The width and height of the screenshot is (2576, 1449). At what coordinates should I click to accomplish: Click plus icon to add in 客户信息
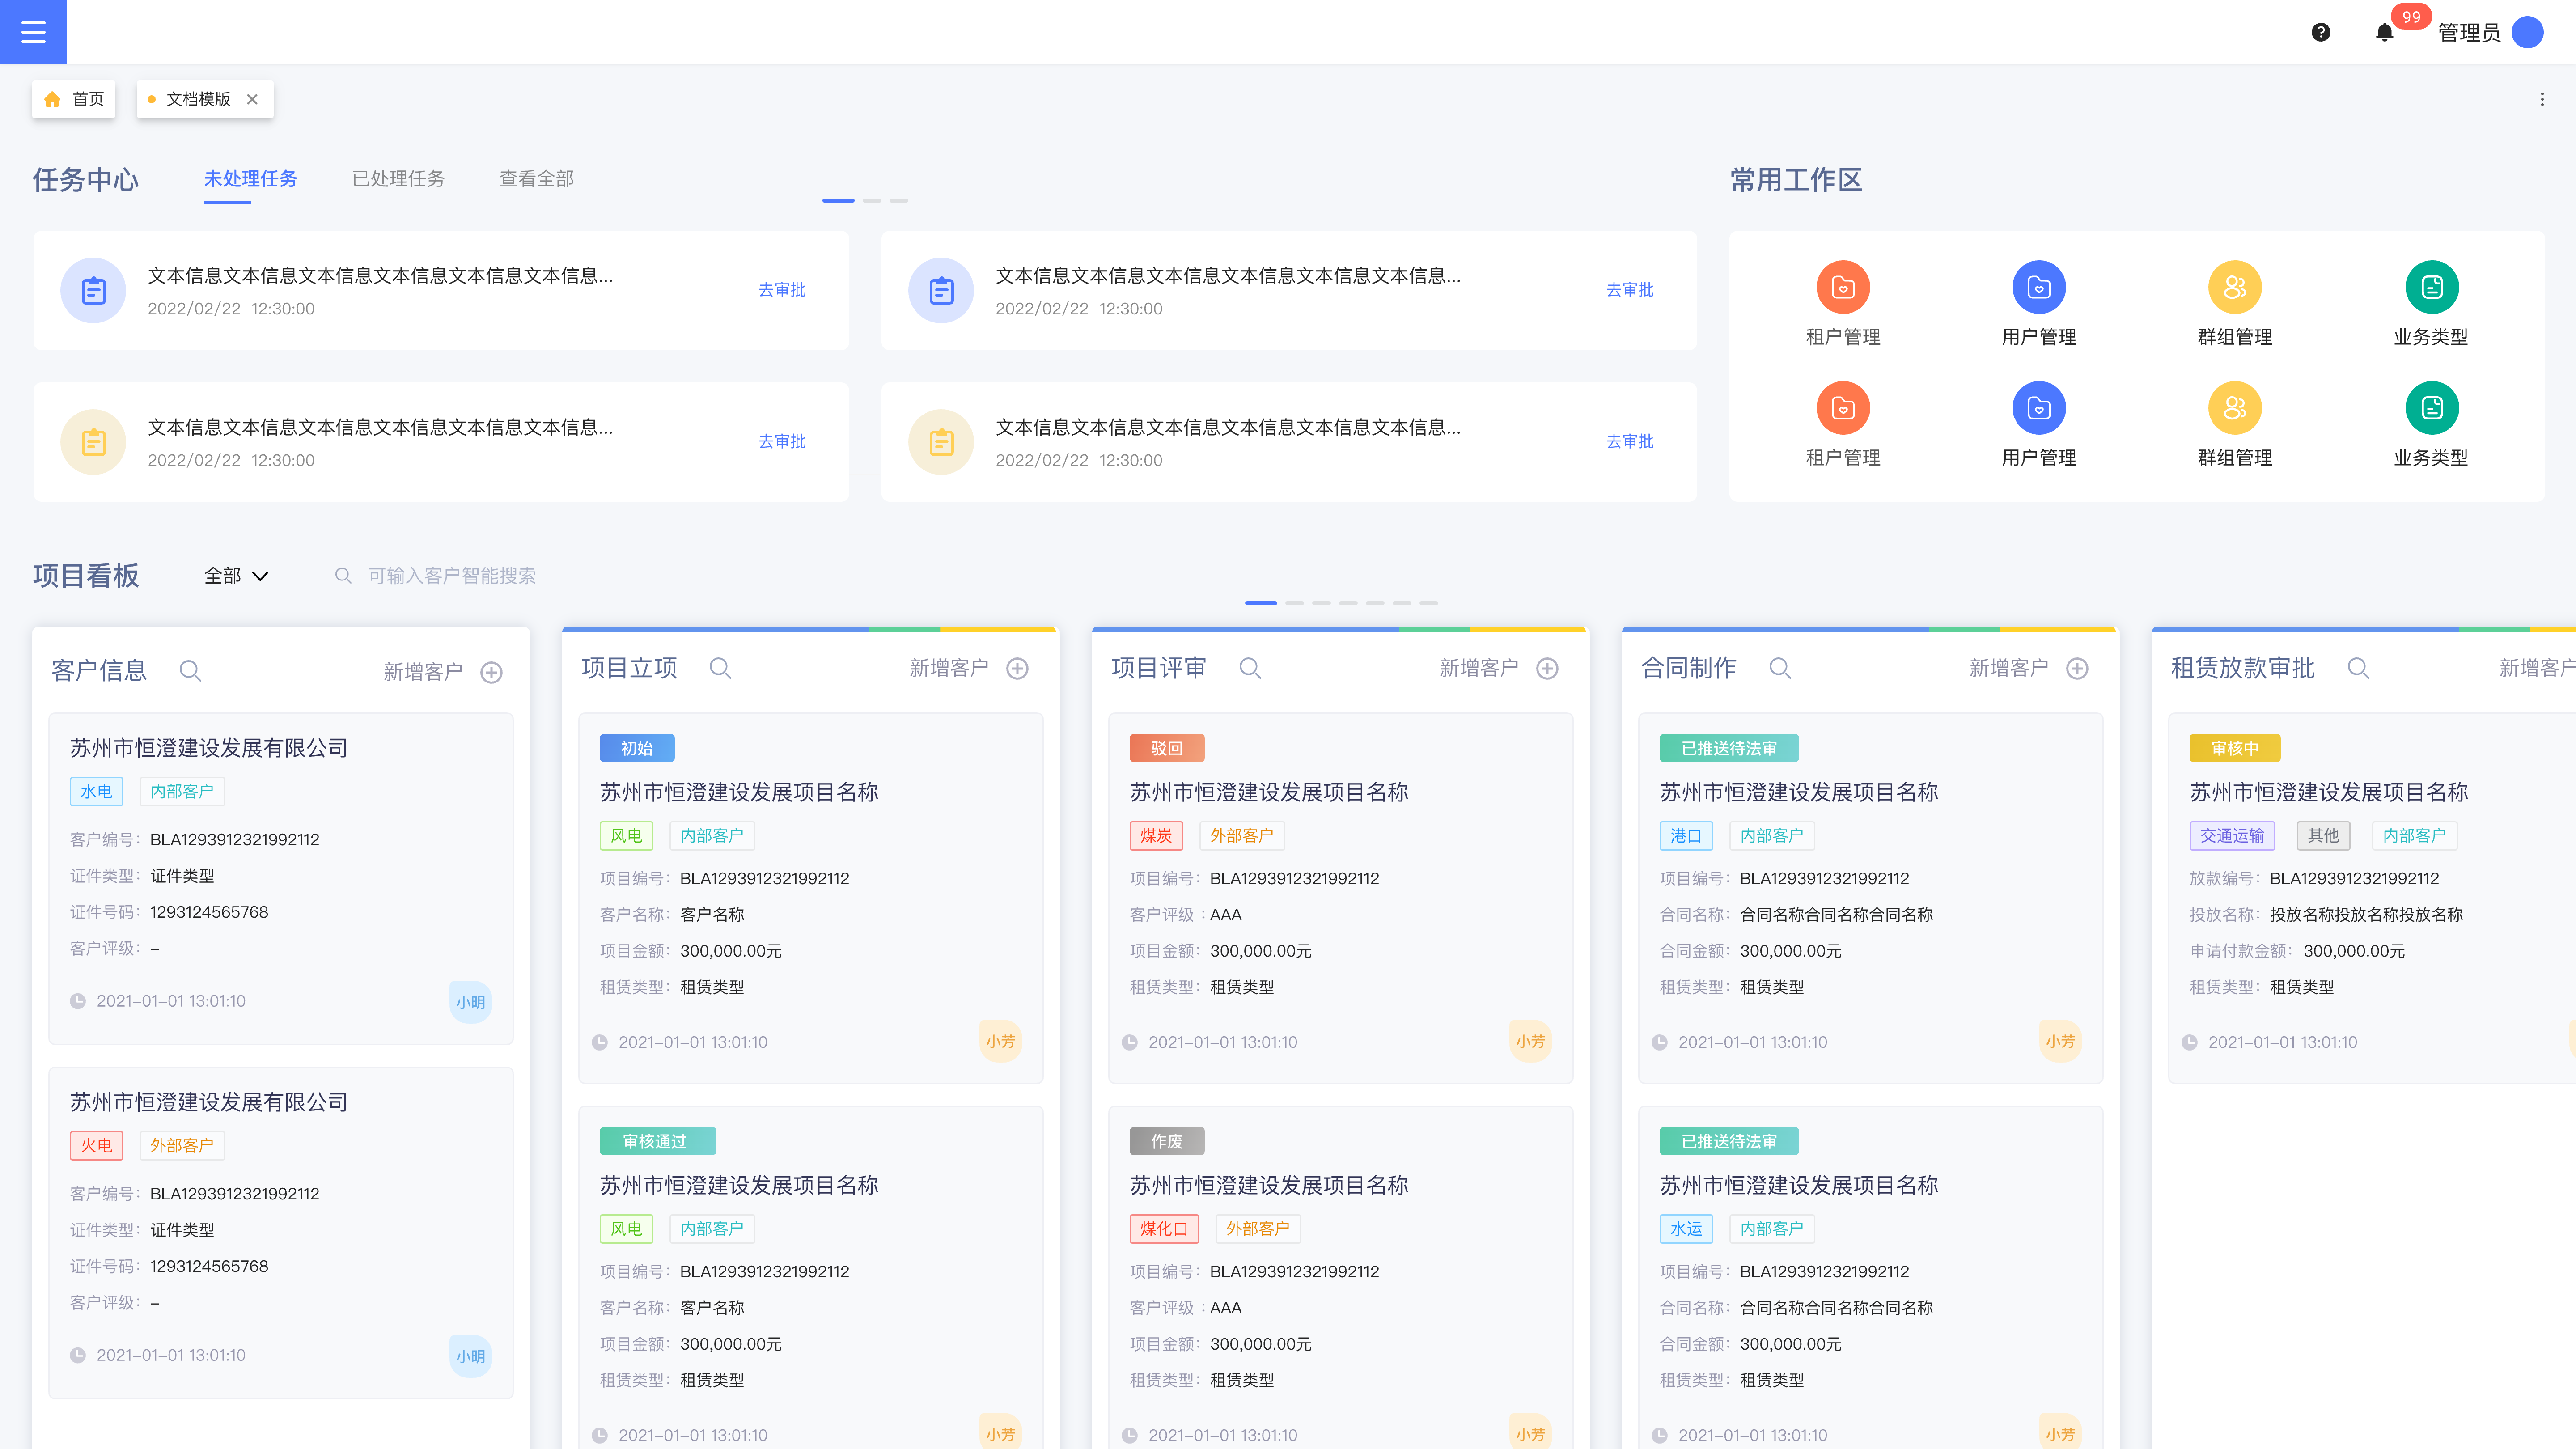[491, 672]
